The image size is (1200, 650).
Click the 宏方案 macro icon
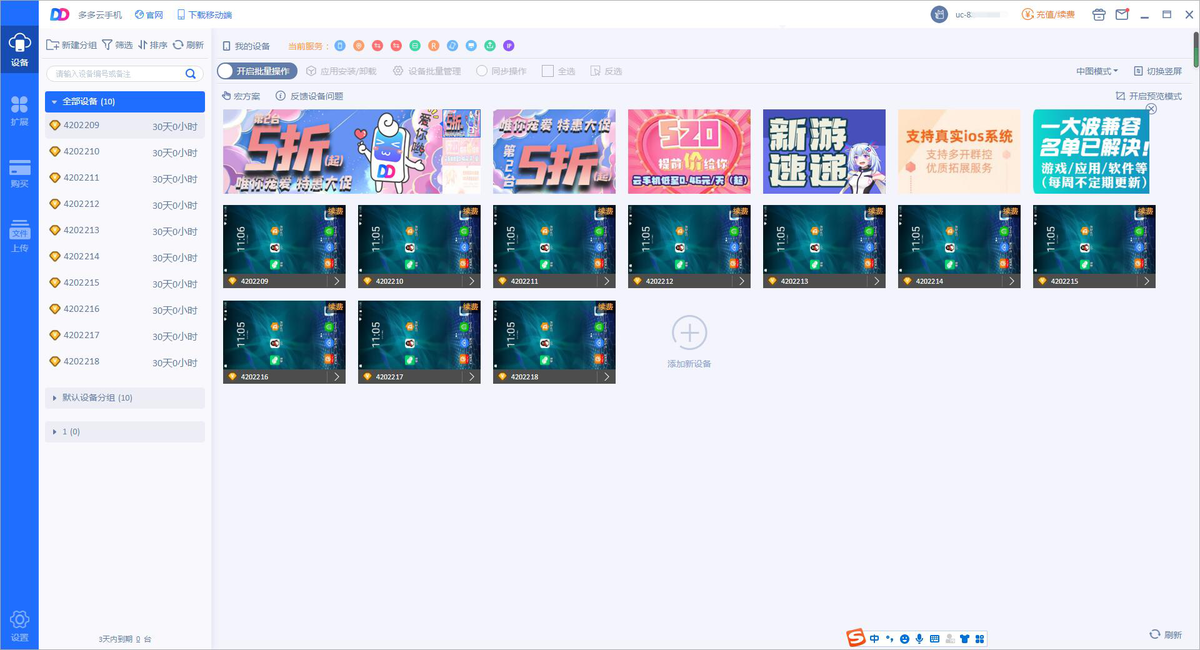click(226, 96)
